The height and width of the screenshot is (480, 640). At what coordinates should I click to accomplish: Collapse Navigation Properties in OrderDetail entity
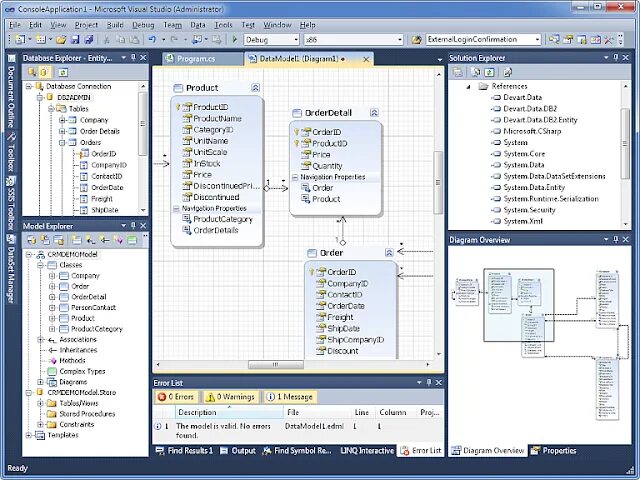[x=295, y=177]
